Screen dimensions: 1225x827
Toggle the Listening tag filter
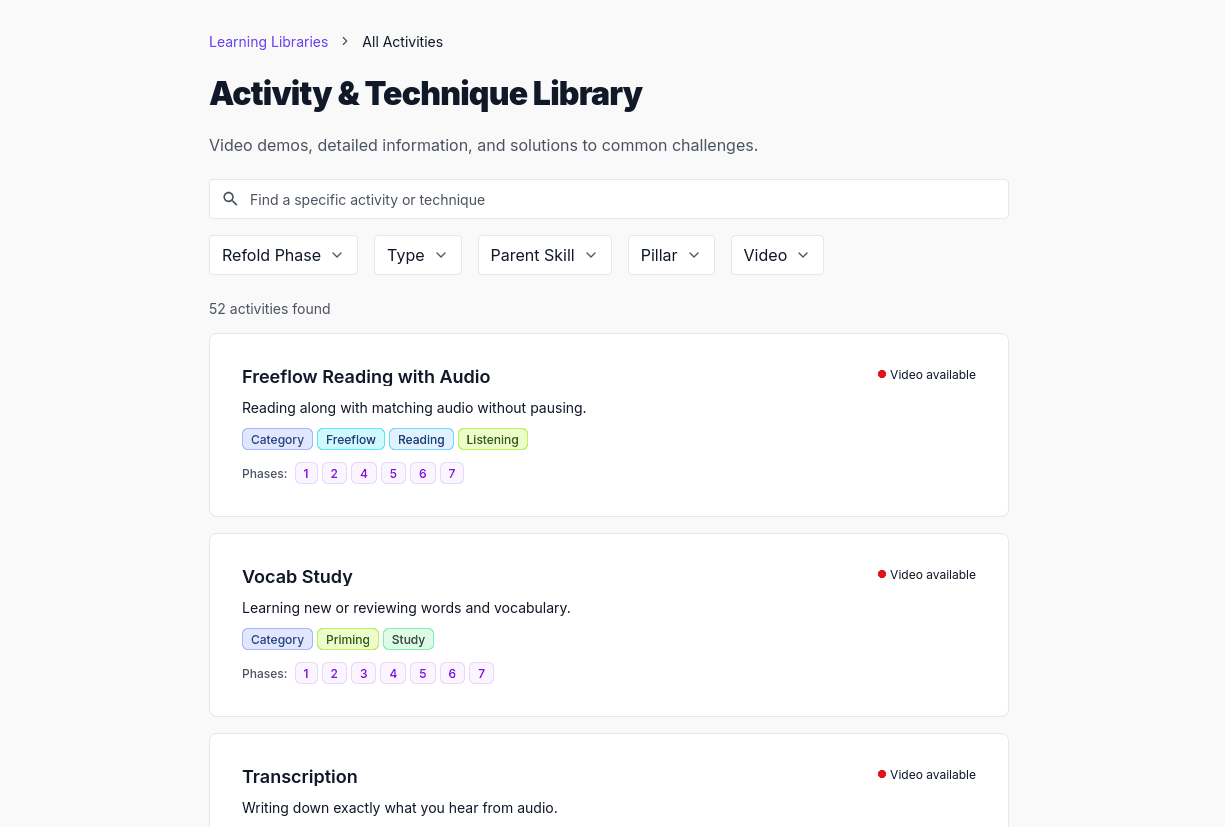tap(492, 439)
